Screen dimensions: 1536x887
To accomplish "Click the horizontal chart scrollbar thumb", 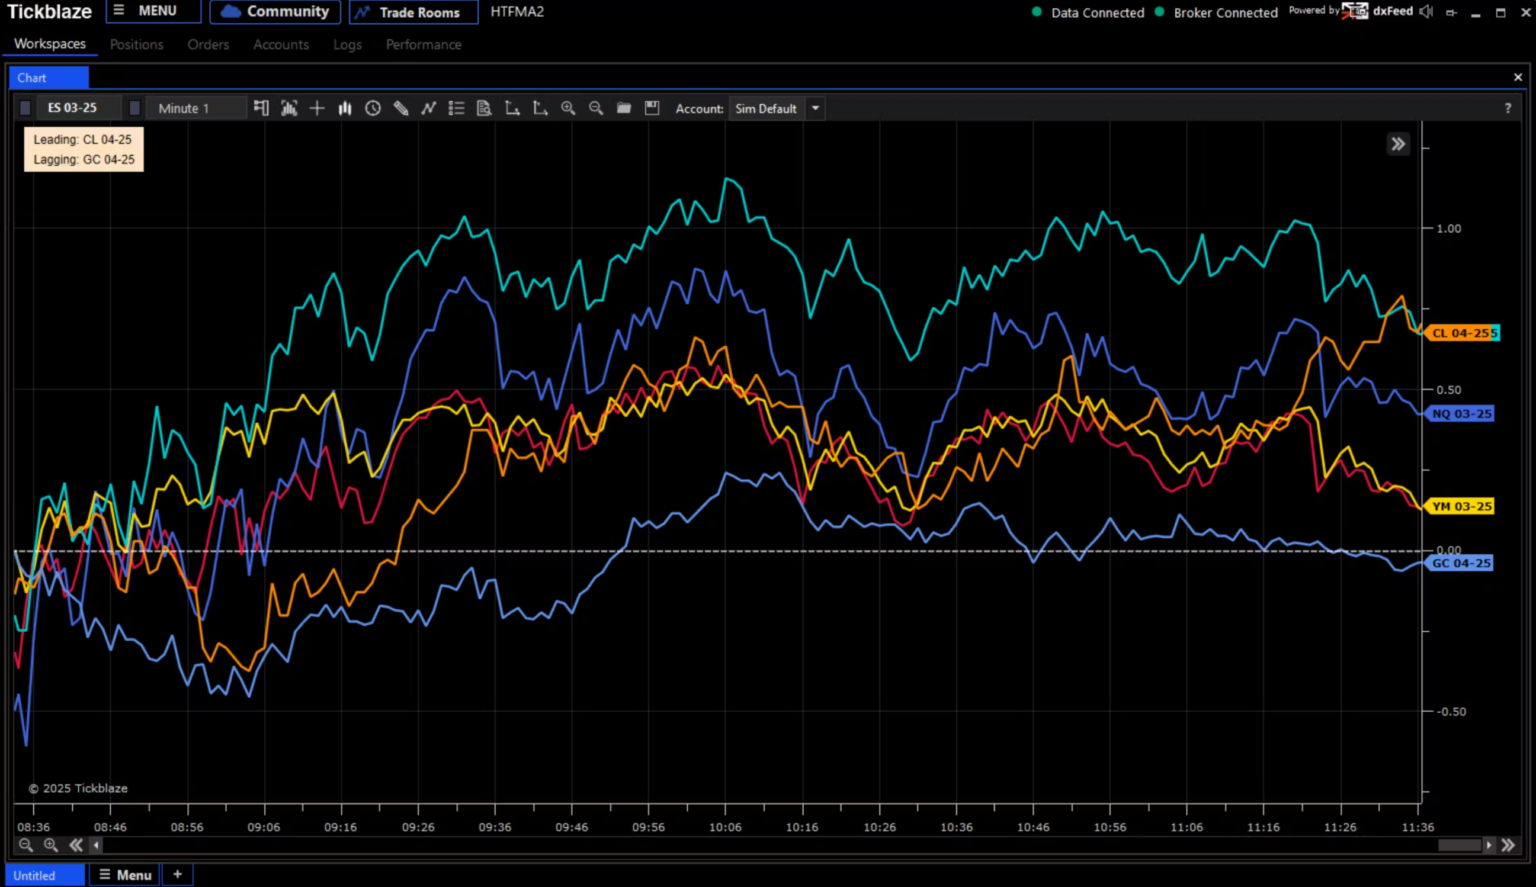I will coord(1459,845).
